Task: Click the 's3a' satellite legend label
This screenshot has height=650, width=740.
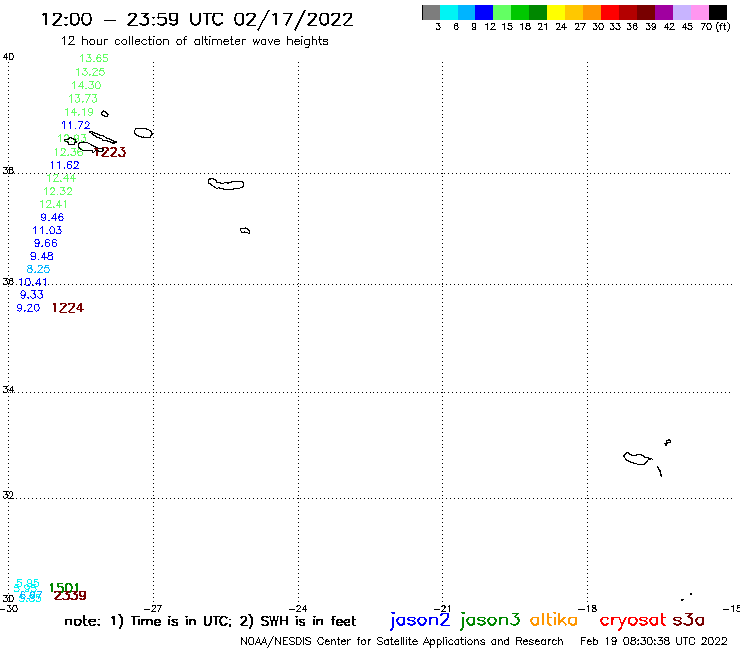Action: point(689,620)
